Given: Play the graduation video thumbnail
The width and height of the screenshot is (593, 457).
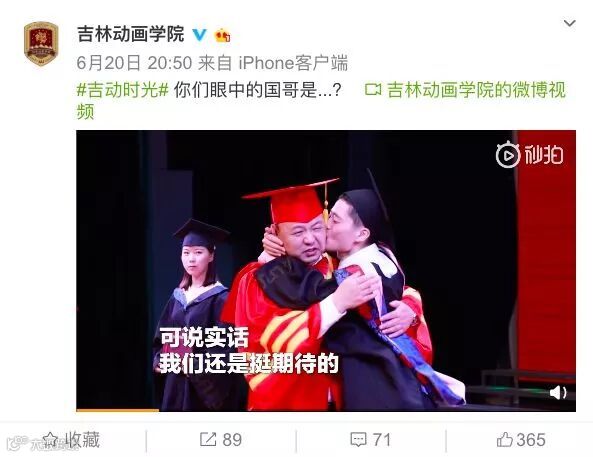Looking at the screenshot, I should click(326, 271).
